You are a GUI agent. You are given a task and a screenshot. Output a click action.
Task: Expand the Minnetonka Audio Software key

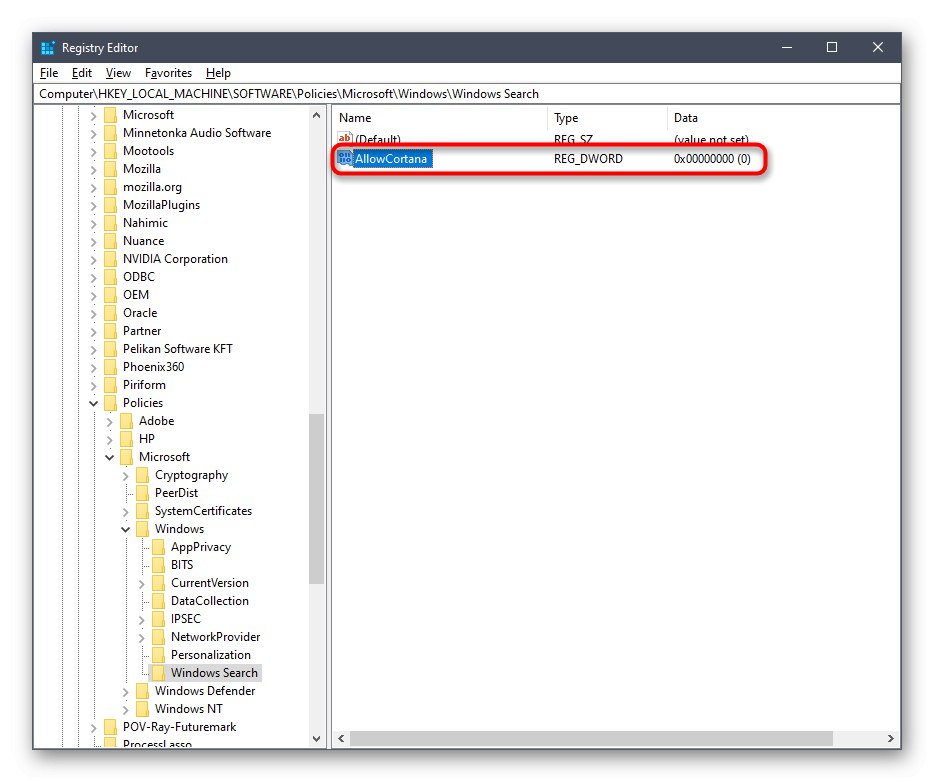[94, 133]
